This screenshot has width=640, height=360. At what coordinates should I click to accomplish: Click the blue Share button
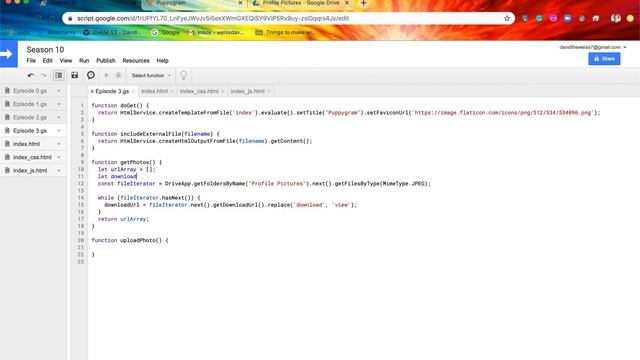click(x=604, y=59)
